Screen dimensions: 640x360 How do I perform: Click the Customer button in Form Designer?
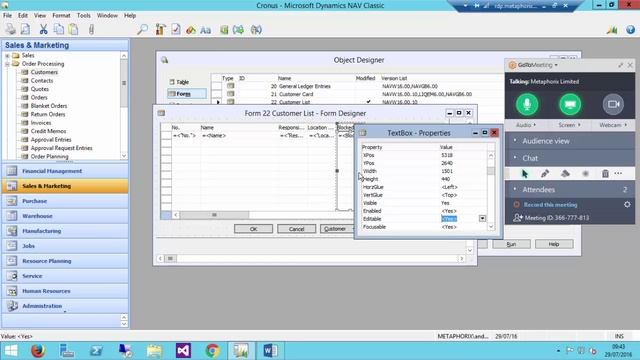pyautogui.click(x=336, y=229)
